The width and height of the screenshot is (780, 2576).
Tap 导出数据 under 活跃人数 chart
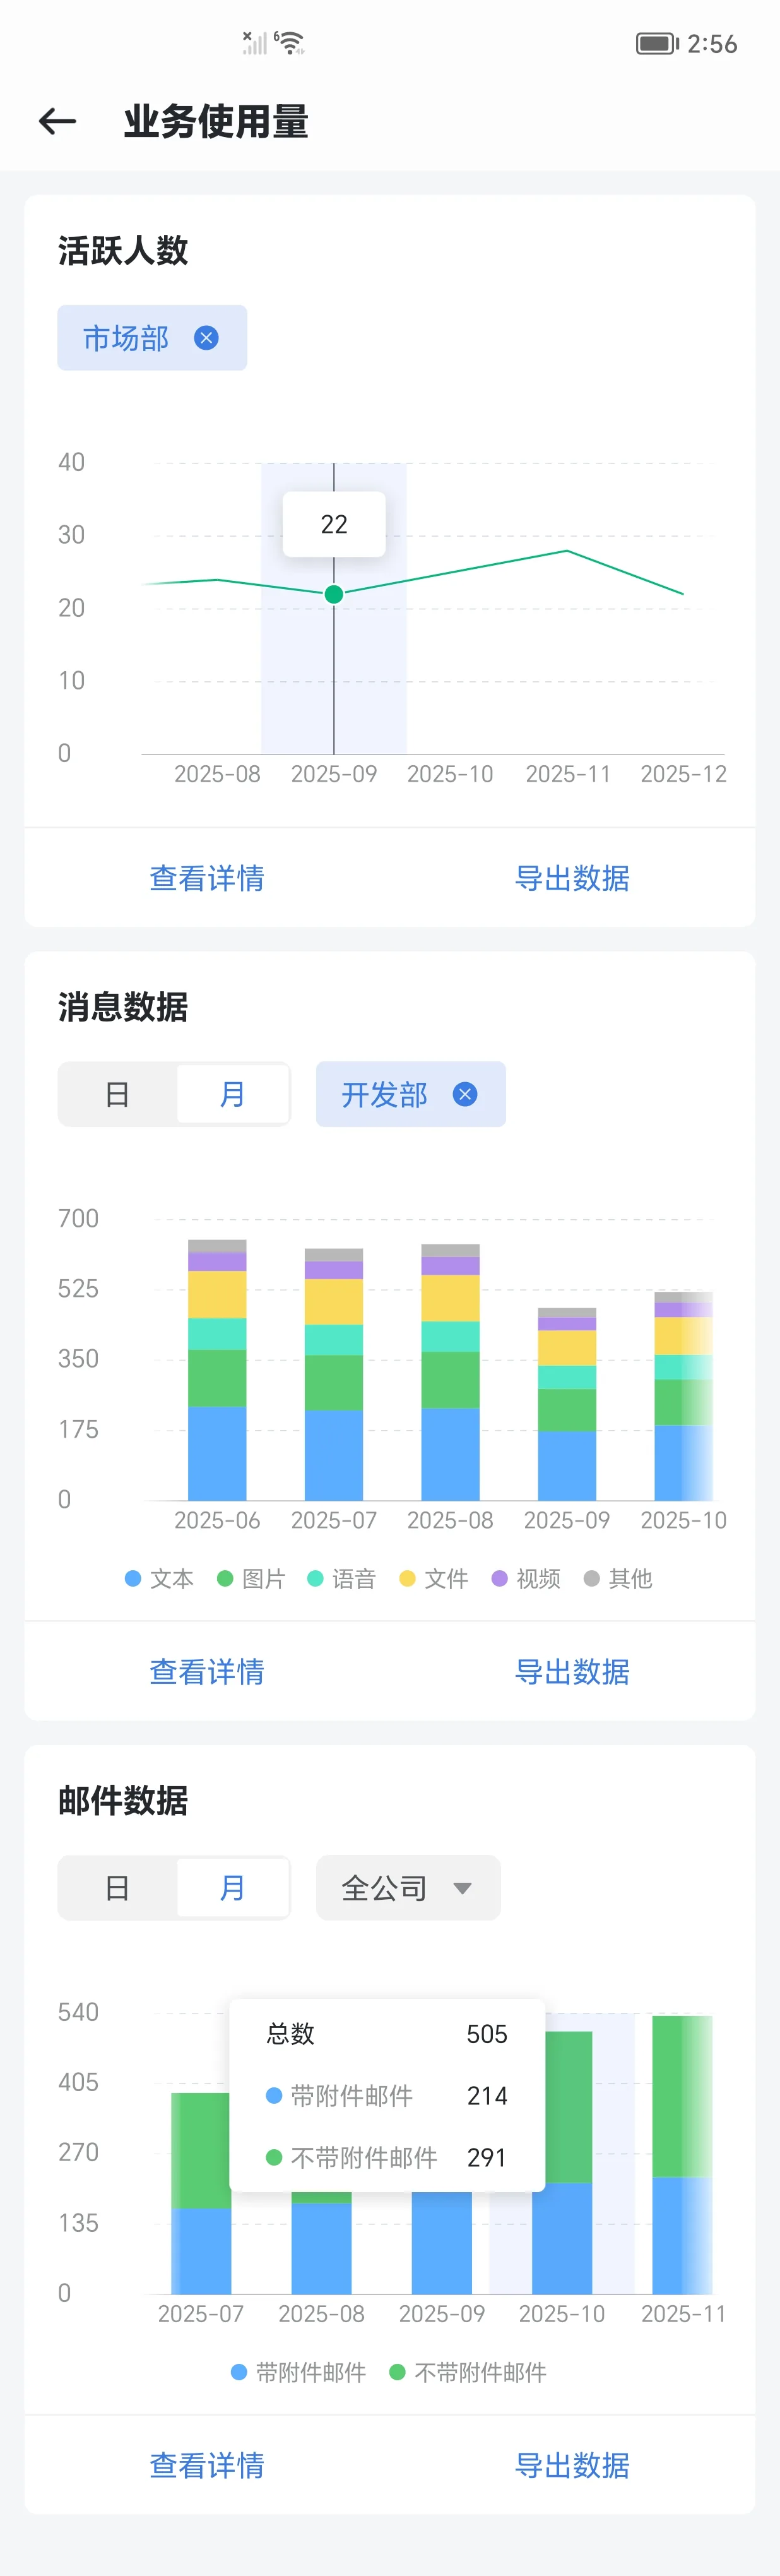point(572,878)
